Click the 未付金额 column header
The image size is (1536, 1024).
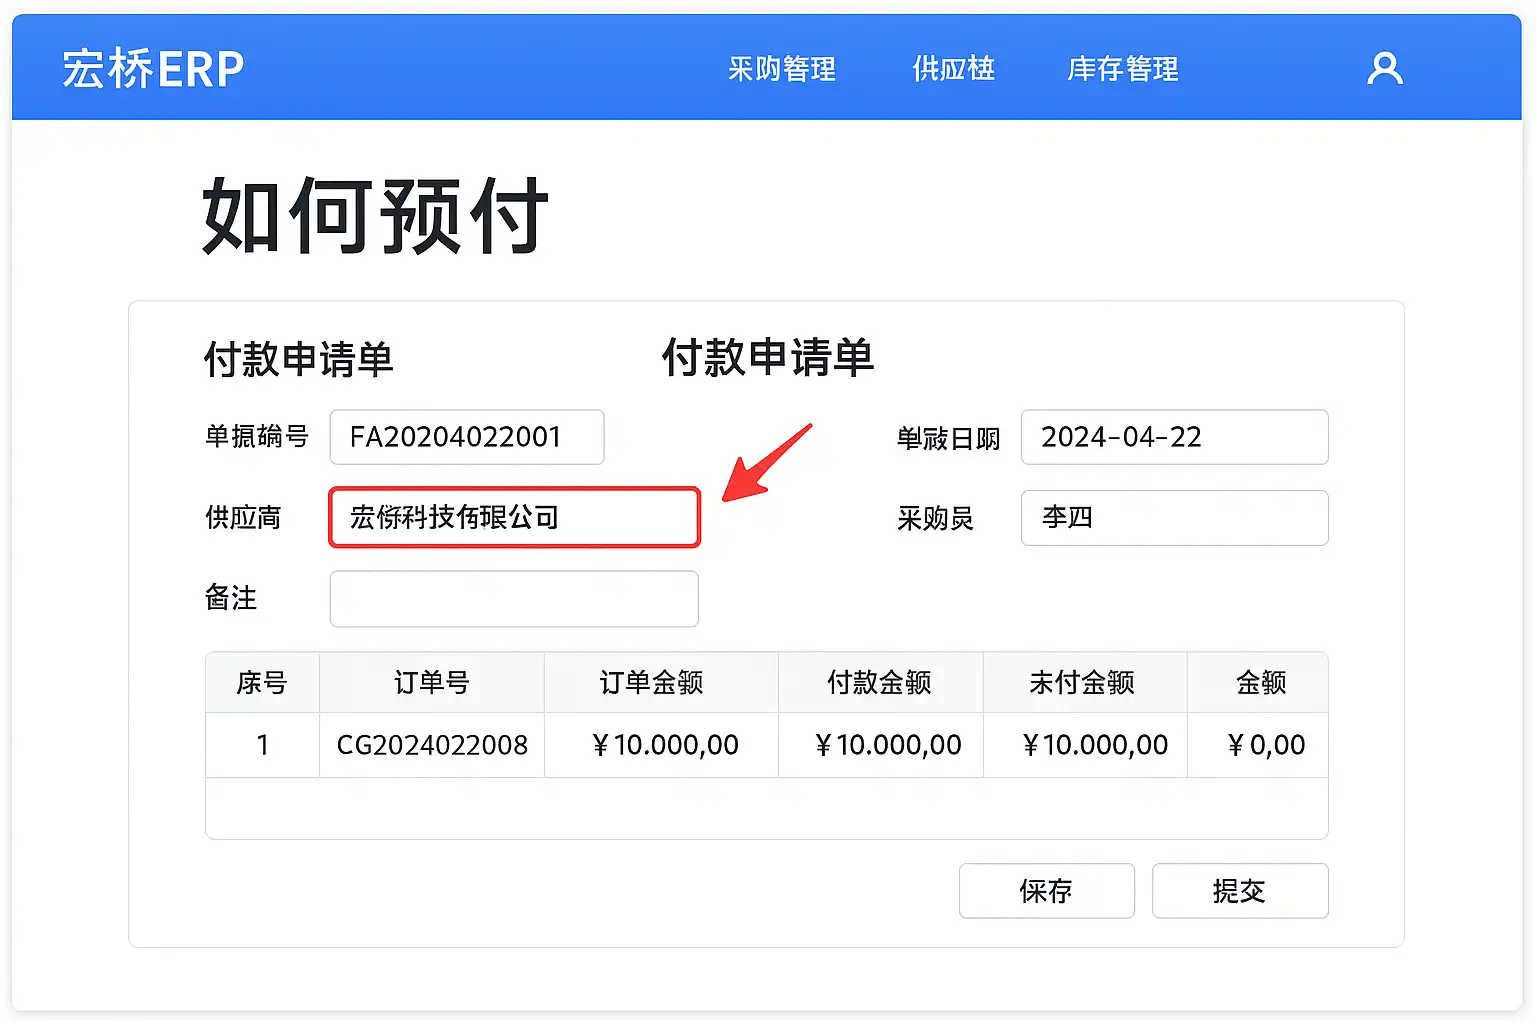pos(1085,683)
